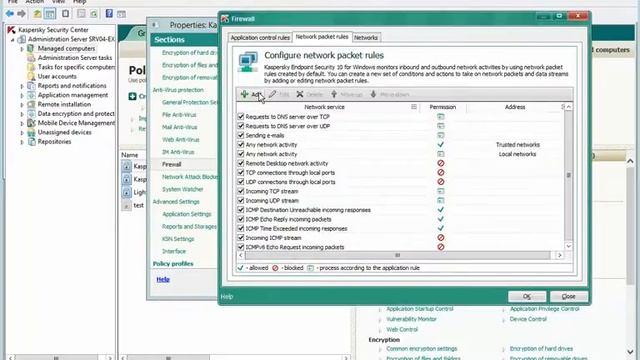Toggle Incoming UDP stream checkbox
This screenshot has width=640, height=360.
[x=241, y=200]
